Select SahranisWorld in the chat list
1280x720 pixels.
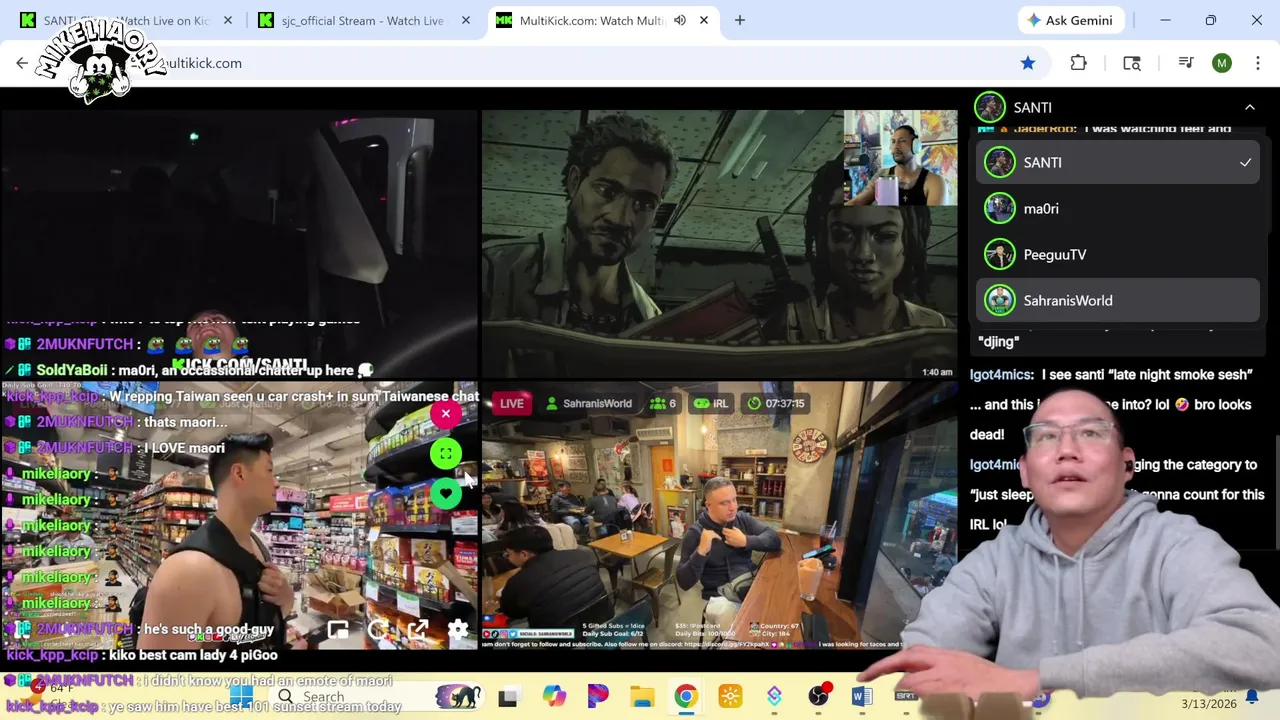pyautogui.click(x=1118, y=300)
